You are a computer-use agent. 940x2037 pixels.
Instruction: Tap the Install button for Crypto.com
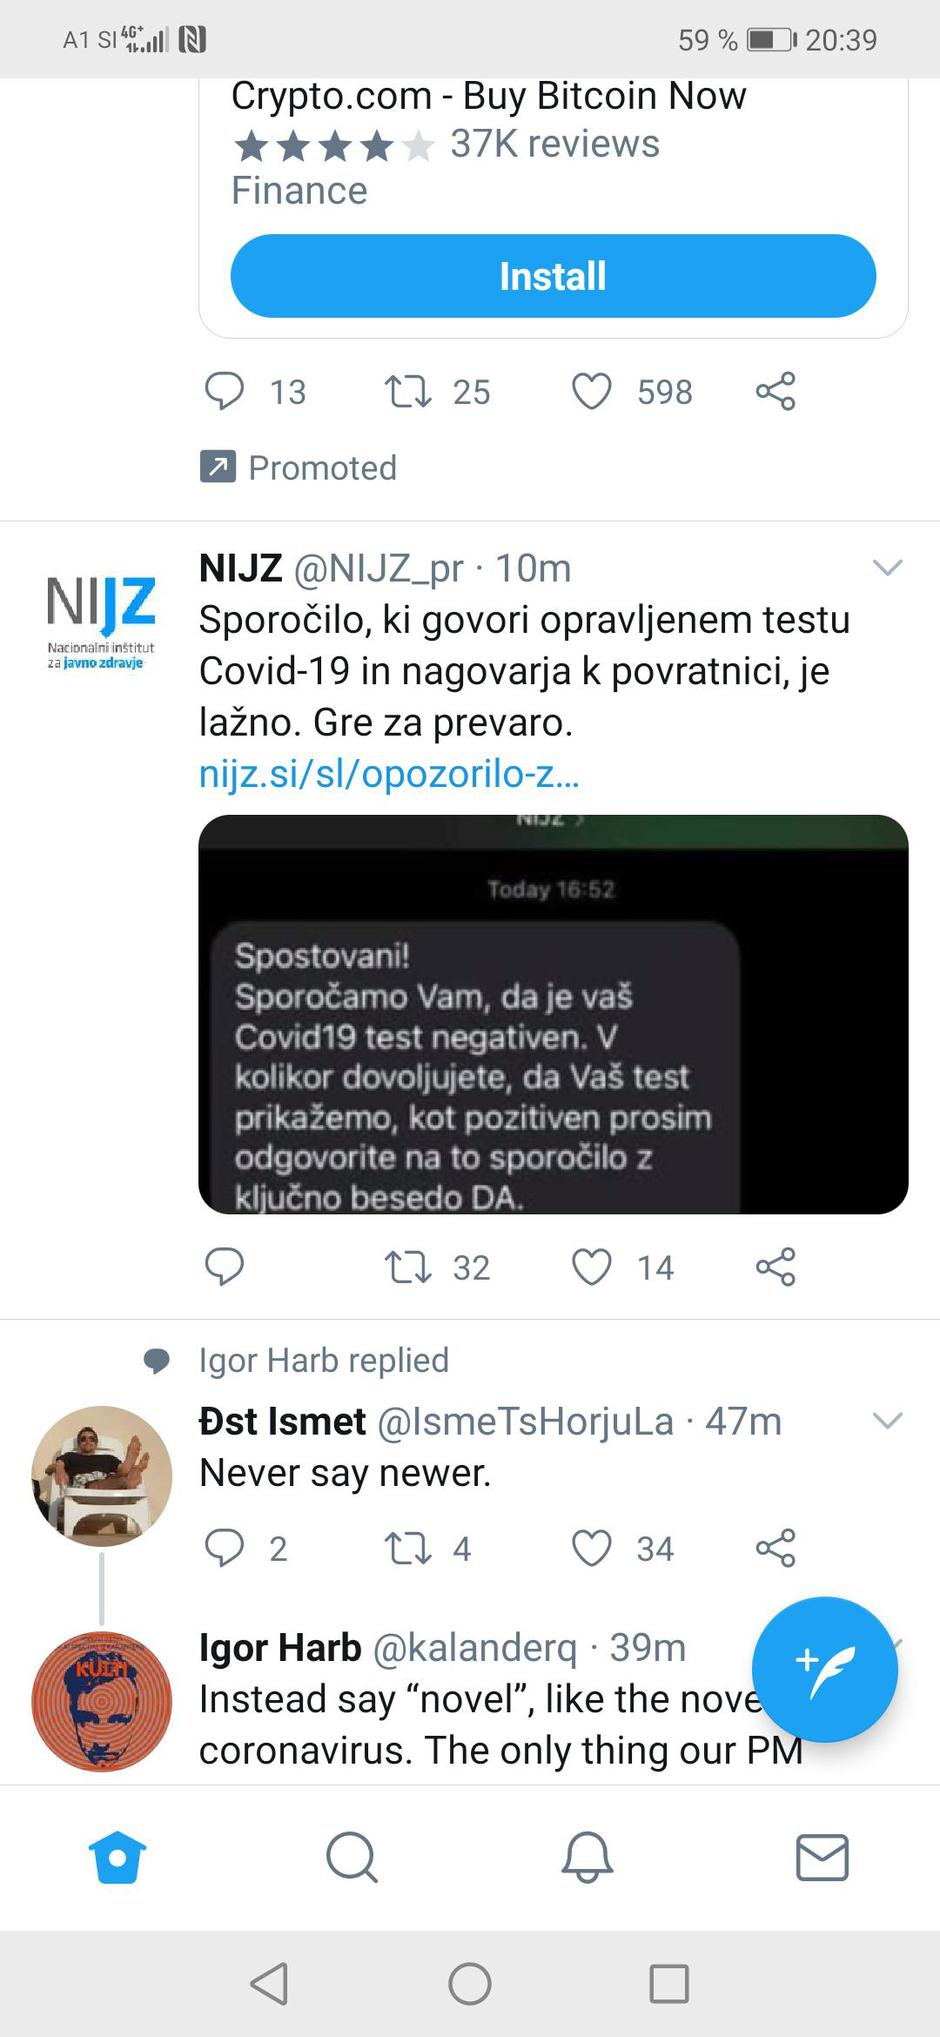pos(552,277)
